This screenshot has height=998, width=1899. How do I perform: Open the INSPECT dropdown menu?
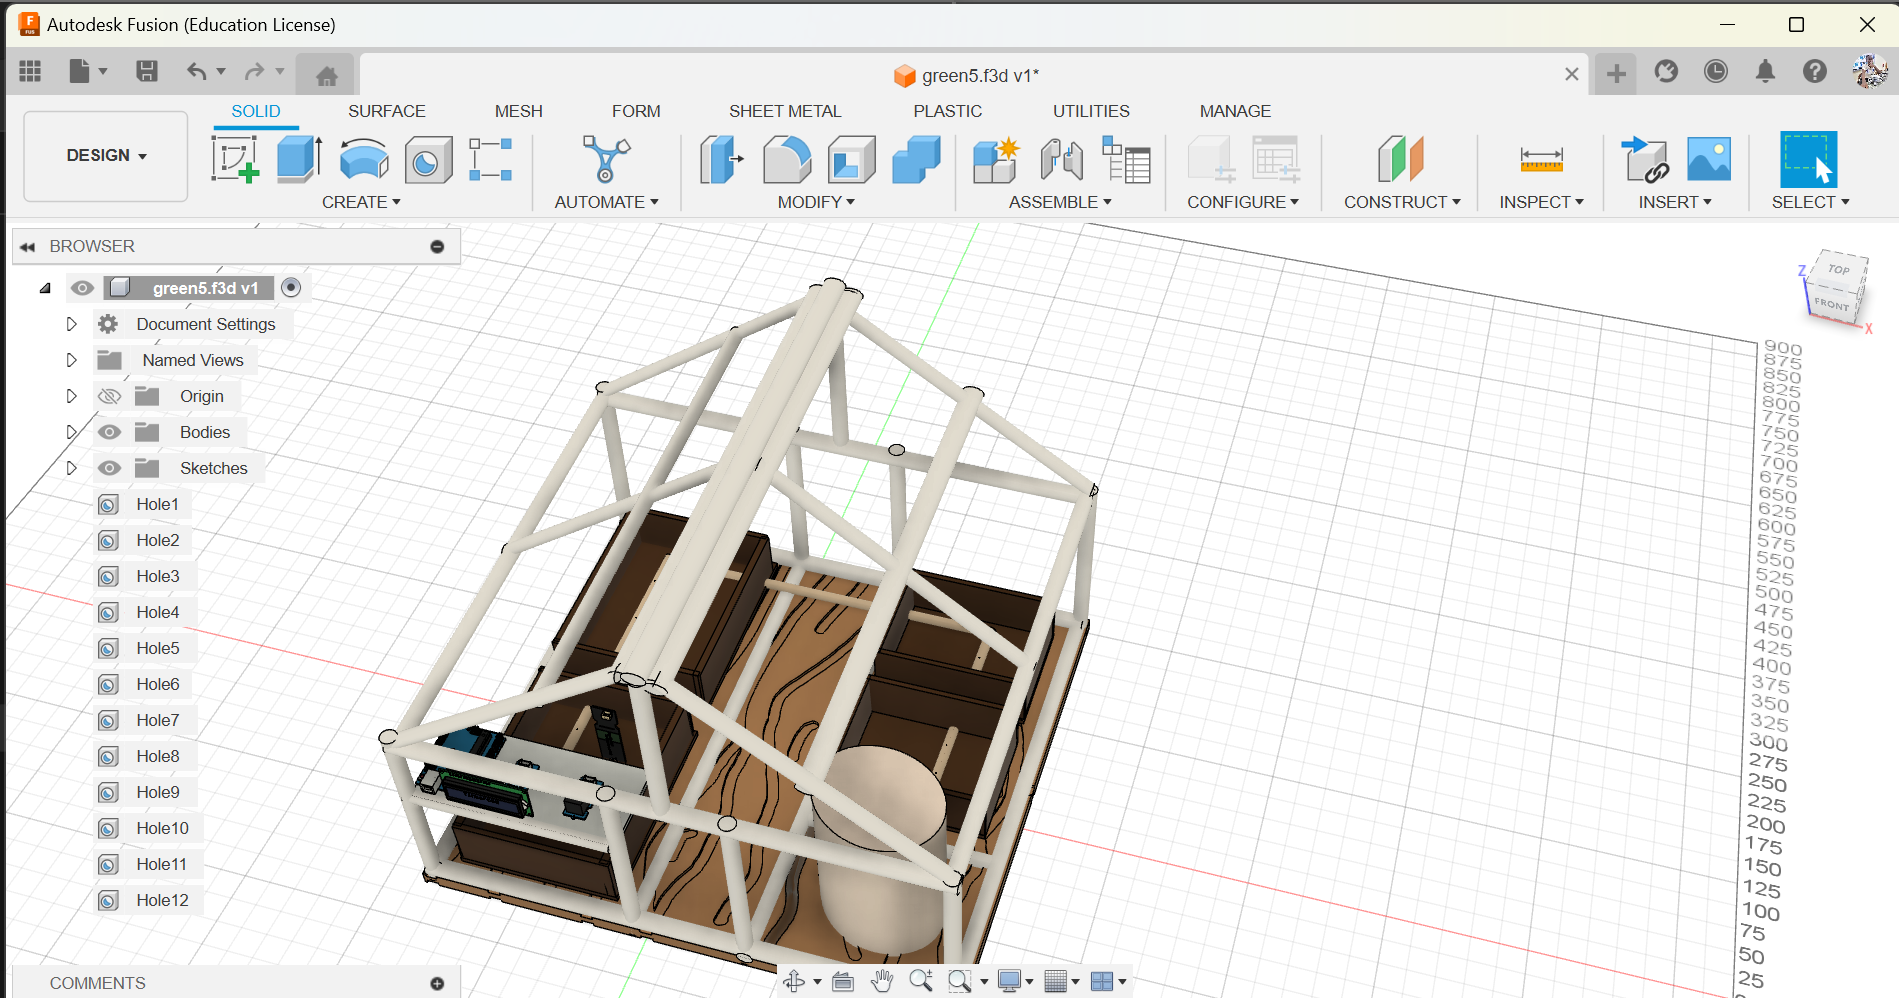click(1541, 202)
